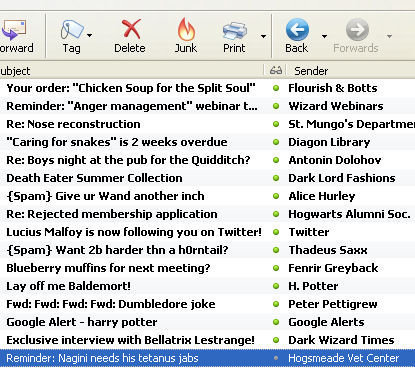Open the Forwards history dropdown arrow
415x369 pixels.
coord(389,36)
